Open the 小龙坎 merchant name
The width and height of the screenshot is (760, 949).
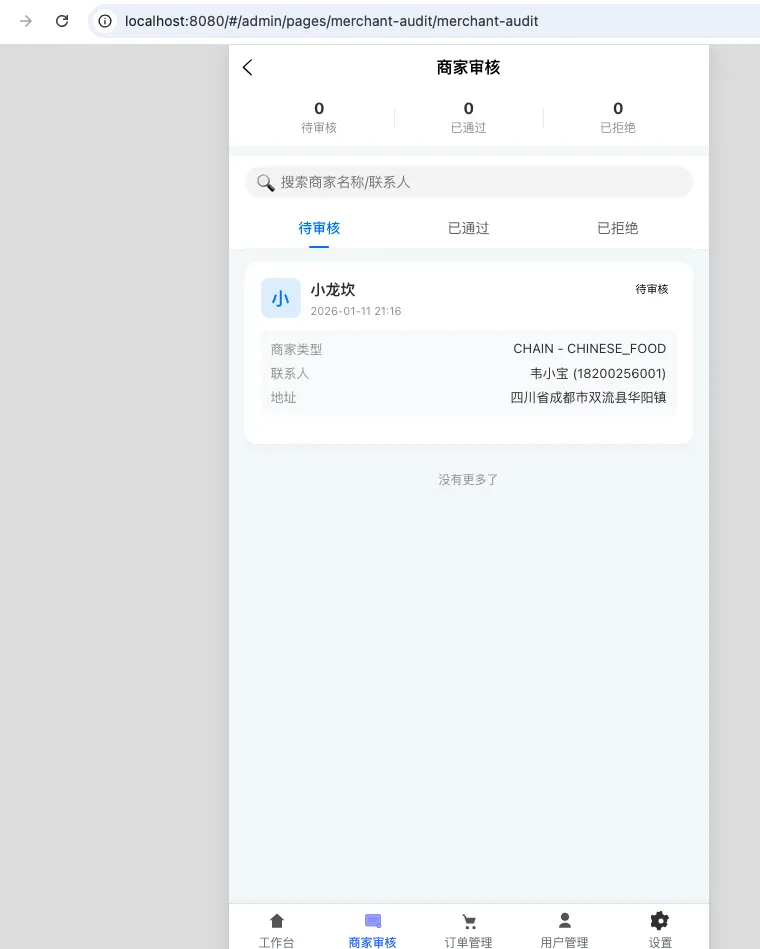[333, 290]
